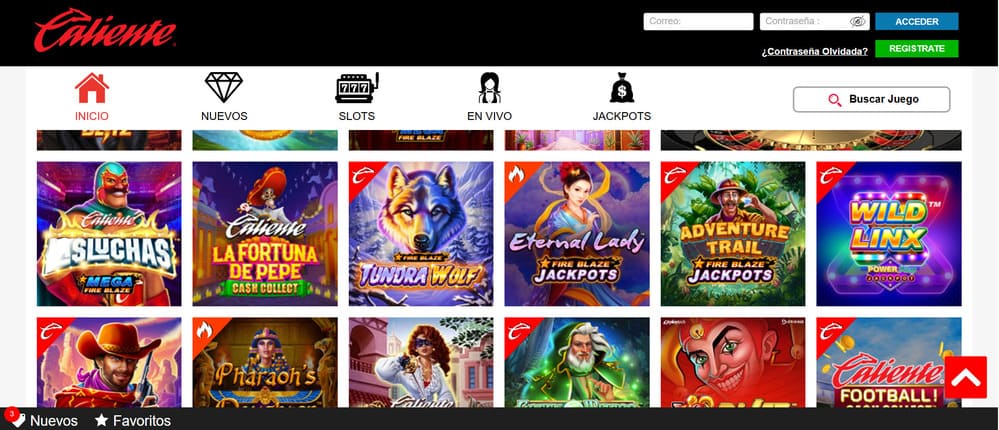Click the Jackpots money bag icon

coord(622,88)
